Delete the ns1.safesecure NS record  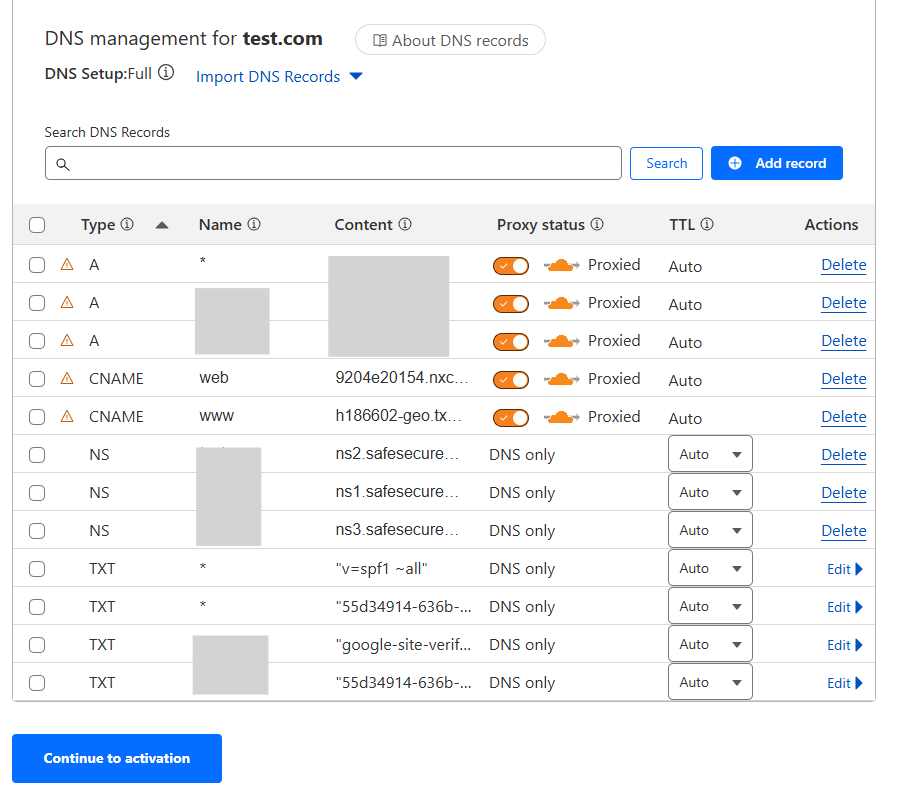(843, 493)
